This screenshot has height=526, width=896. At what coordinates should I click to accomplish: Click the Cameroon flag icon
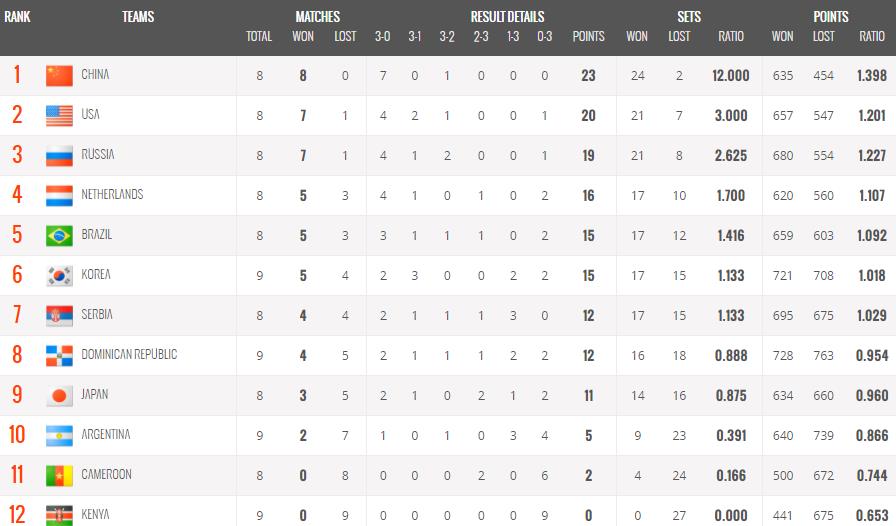pos(59,476)
